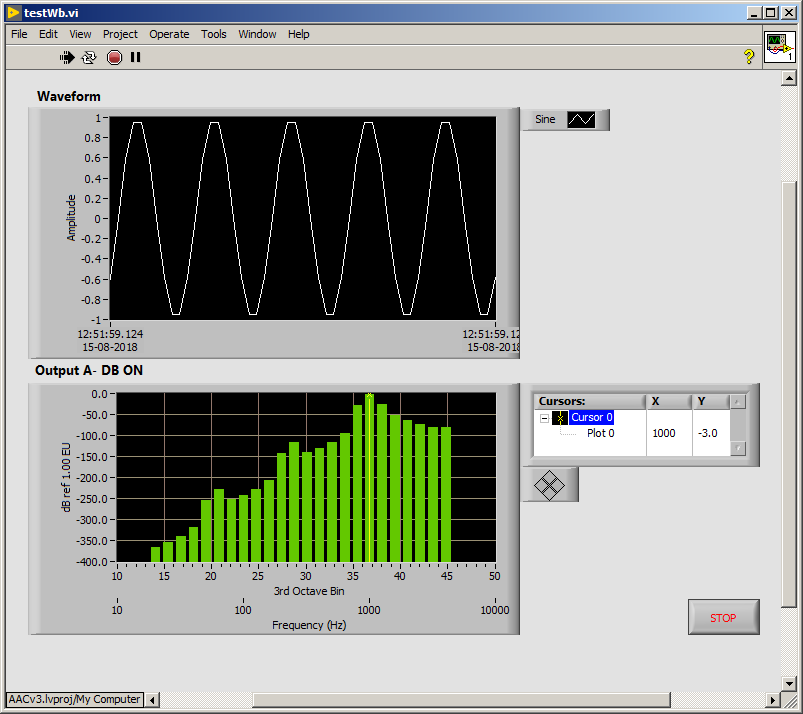
Task: Abort execution with the red stop icon
Action: [114, 57]
